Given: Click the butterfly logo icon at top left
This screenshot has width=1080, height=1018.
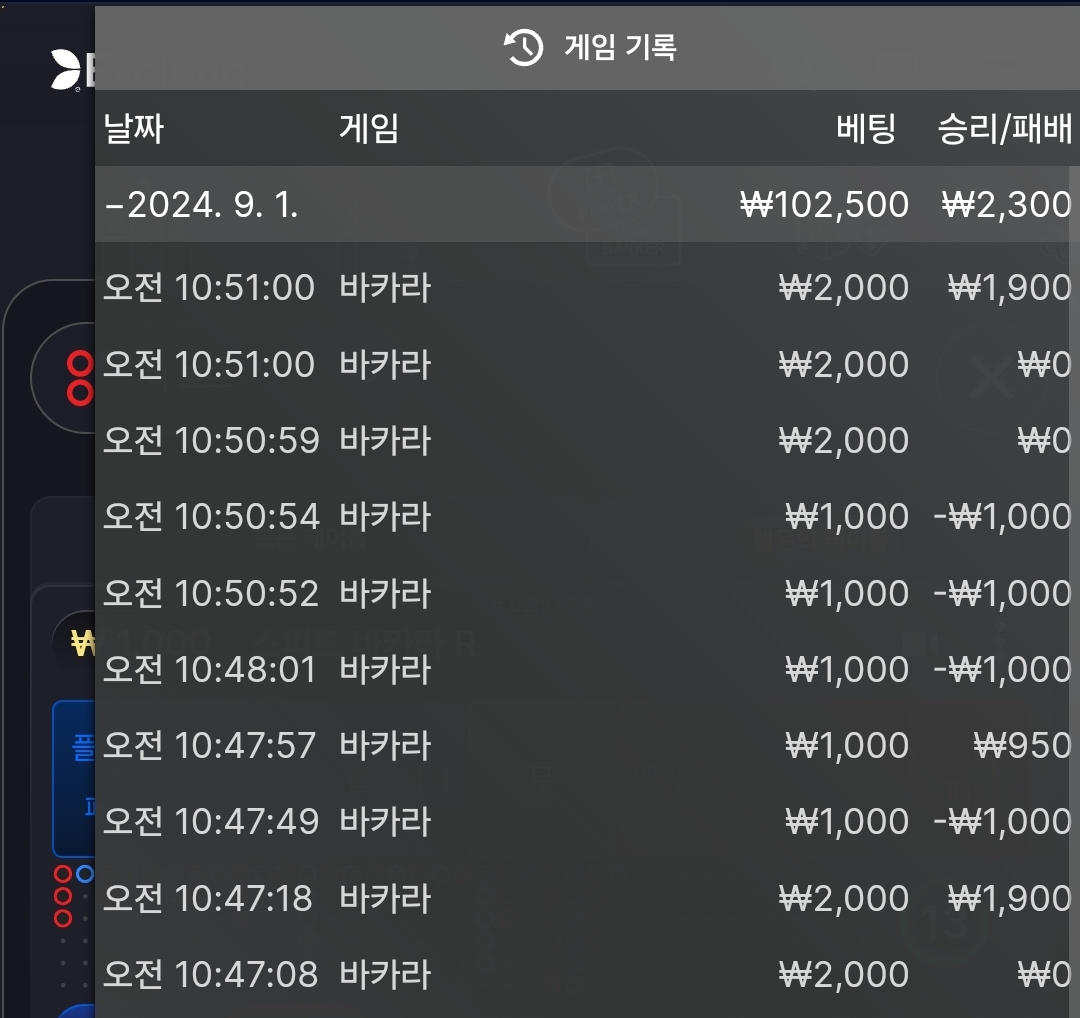Looking at the screenshot, I should (66, 70).
